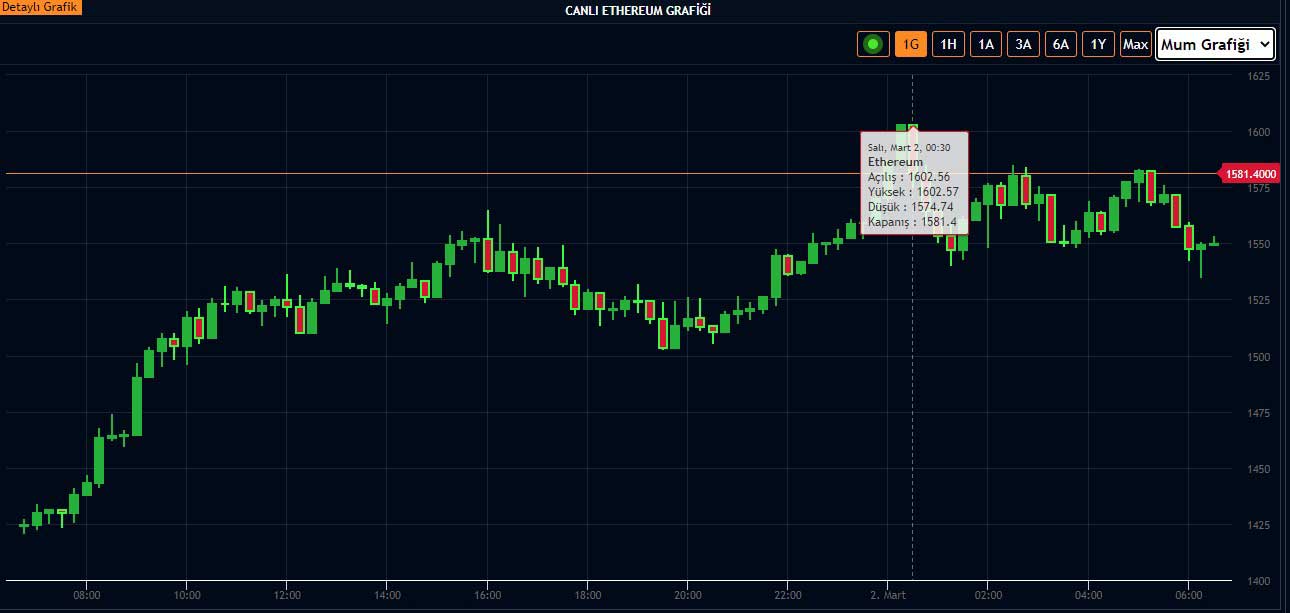1290x613 pixels.
Task: Toggle the green live update indicator
Action: point(873,44)
